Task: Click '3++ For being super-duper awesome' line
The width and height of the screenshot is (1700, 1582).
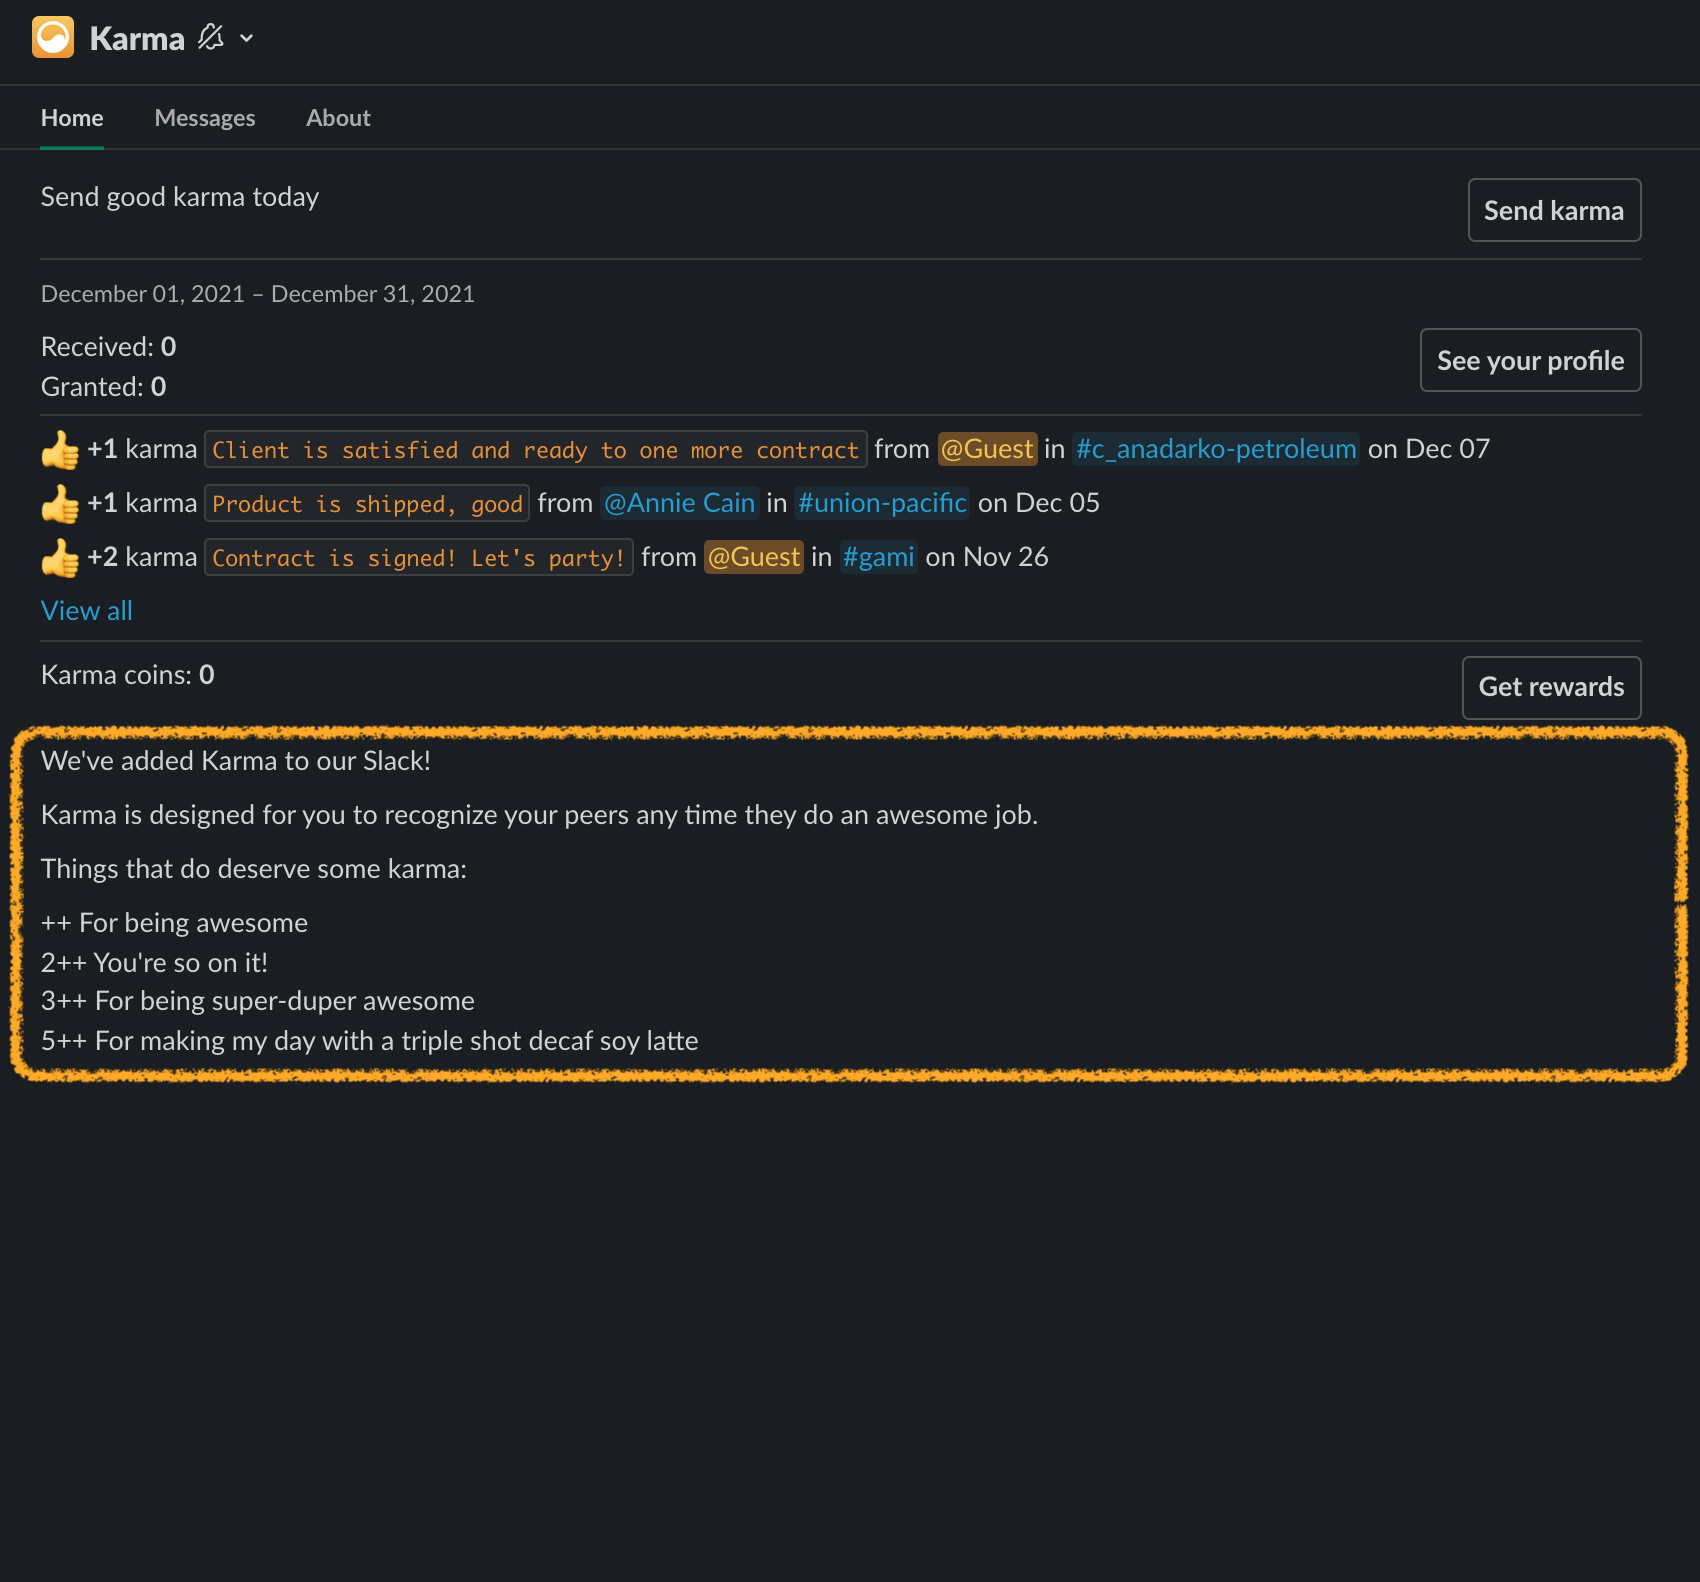Action: (x=258, y=1001)
